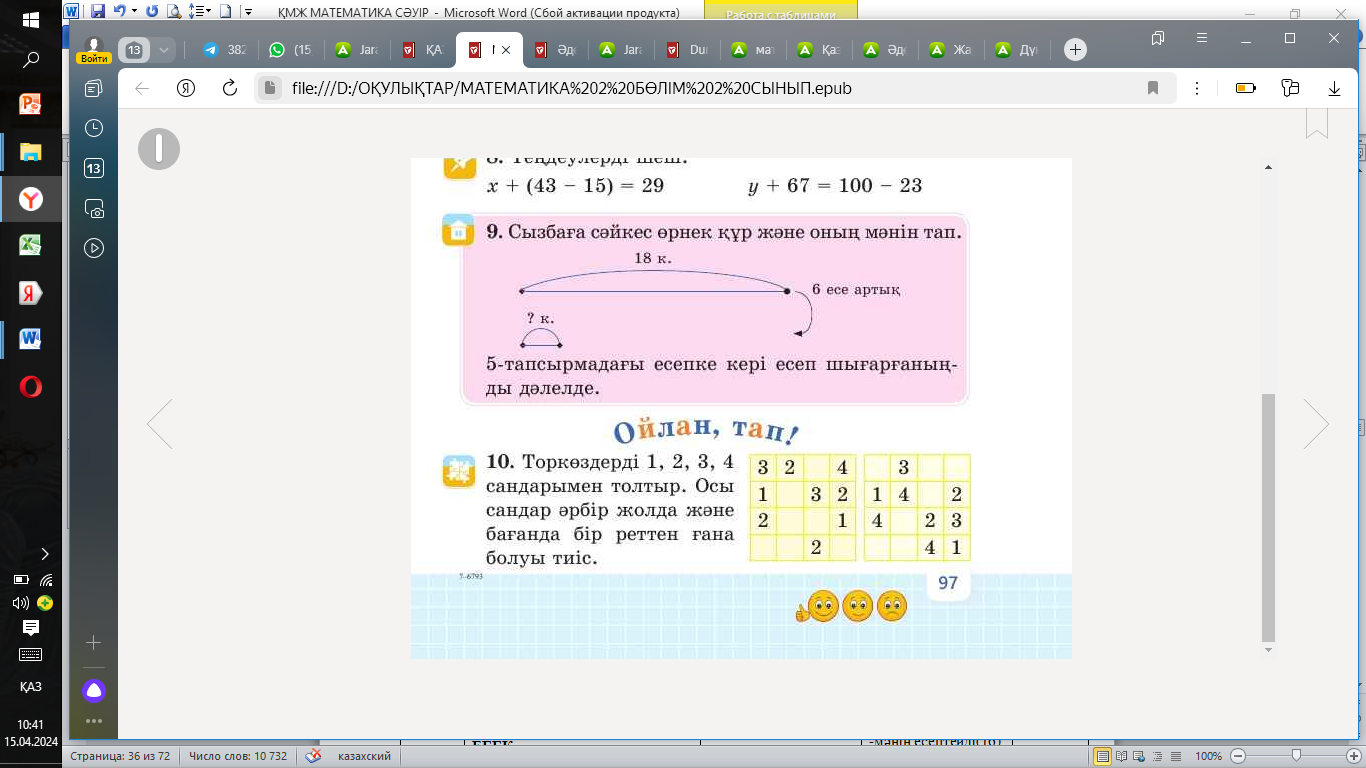Go back using the browser back arrow
Viewport: 1366px width, 768px height.
coord(142,88)
